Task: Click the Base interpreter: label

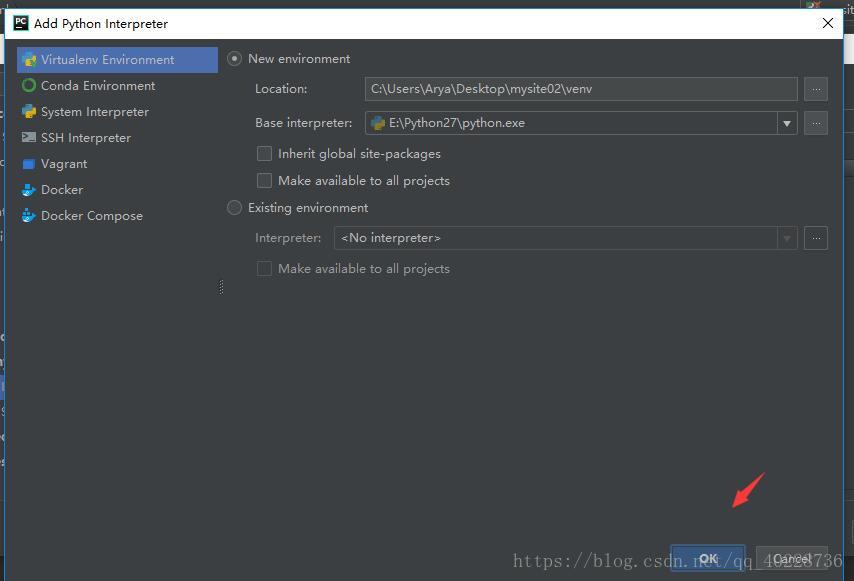Action: (x=304, y=123)
